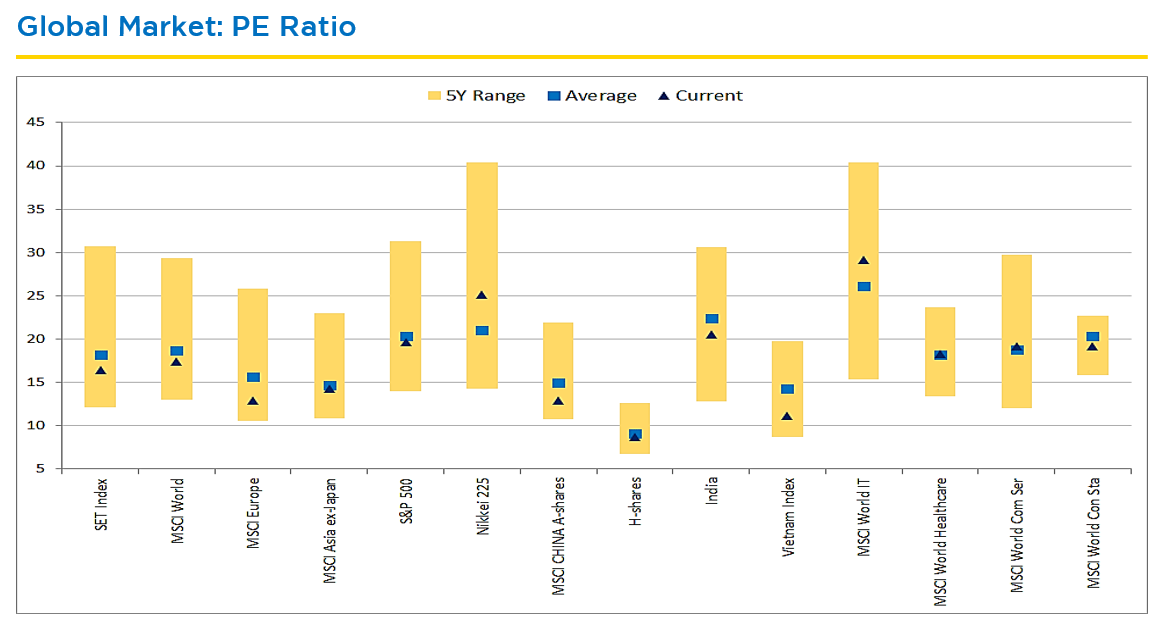
Task: Click the 45 value on the y-axis
Action: coord(36,122)
